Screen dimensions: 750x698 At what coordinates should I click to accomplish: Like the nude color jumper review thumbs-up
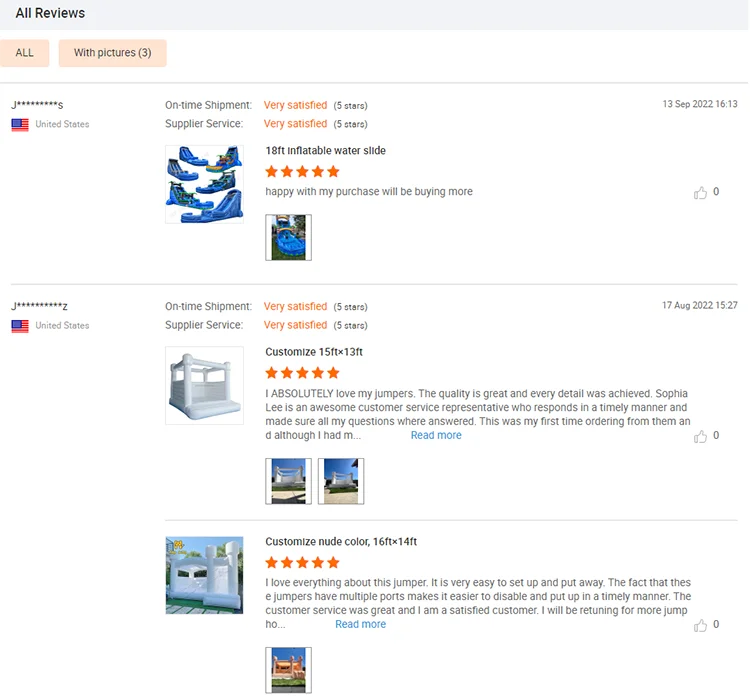coord(700,625)
